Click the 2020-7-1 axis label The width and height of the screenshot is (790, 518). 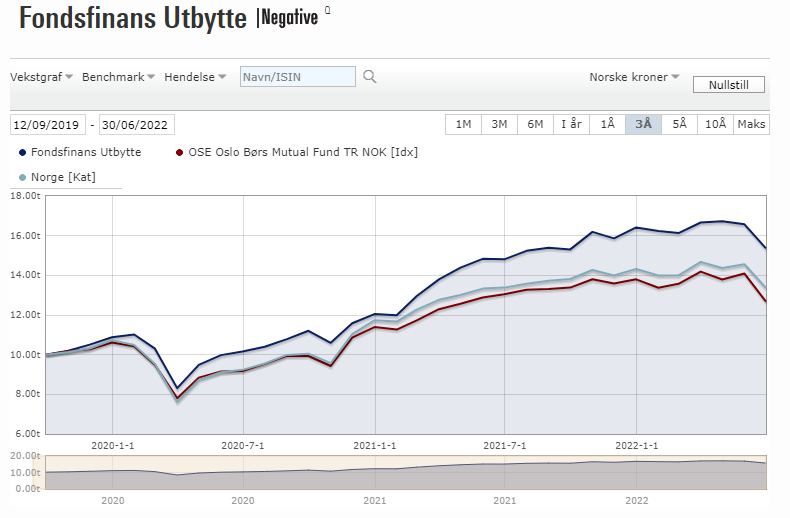point(243,446)
